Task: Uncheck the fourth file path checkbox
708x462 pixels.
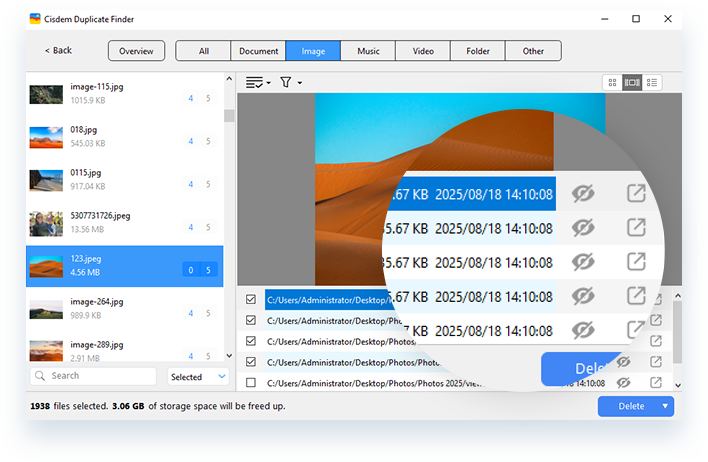Action: pyautogui.click(x=251, y=362)
